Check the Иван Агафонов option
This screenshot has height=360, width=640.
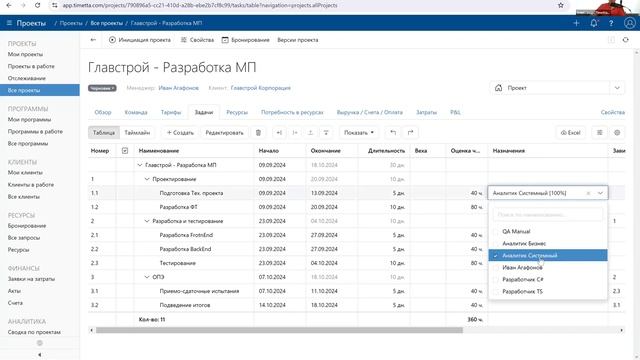click(x=496, y=268)
